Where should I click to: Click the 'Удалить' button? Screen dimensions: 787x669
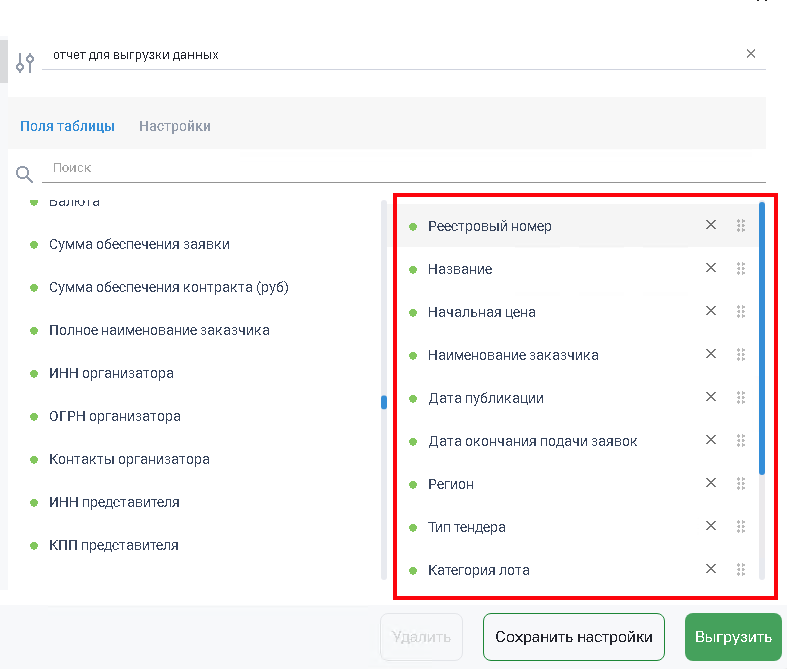point(421,637)
